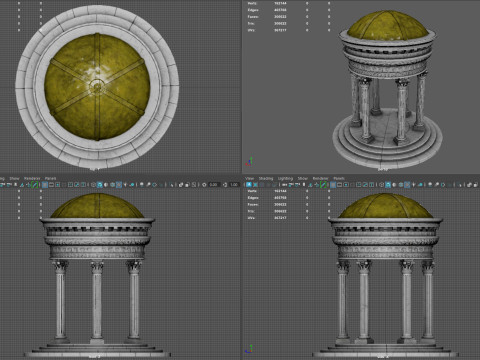Click Safe Action icon in lower-right panel toolbar

365,184
